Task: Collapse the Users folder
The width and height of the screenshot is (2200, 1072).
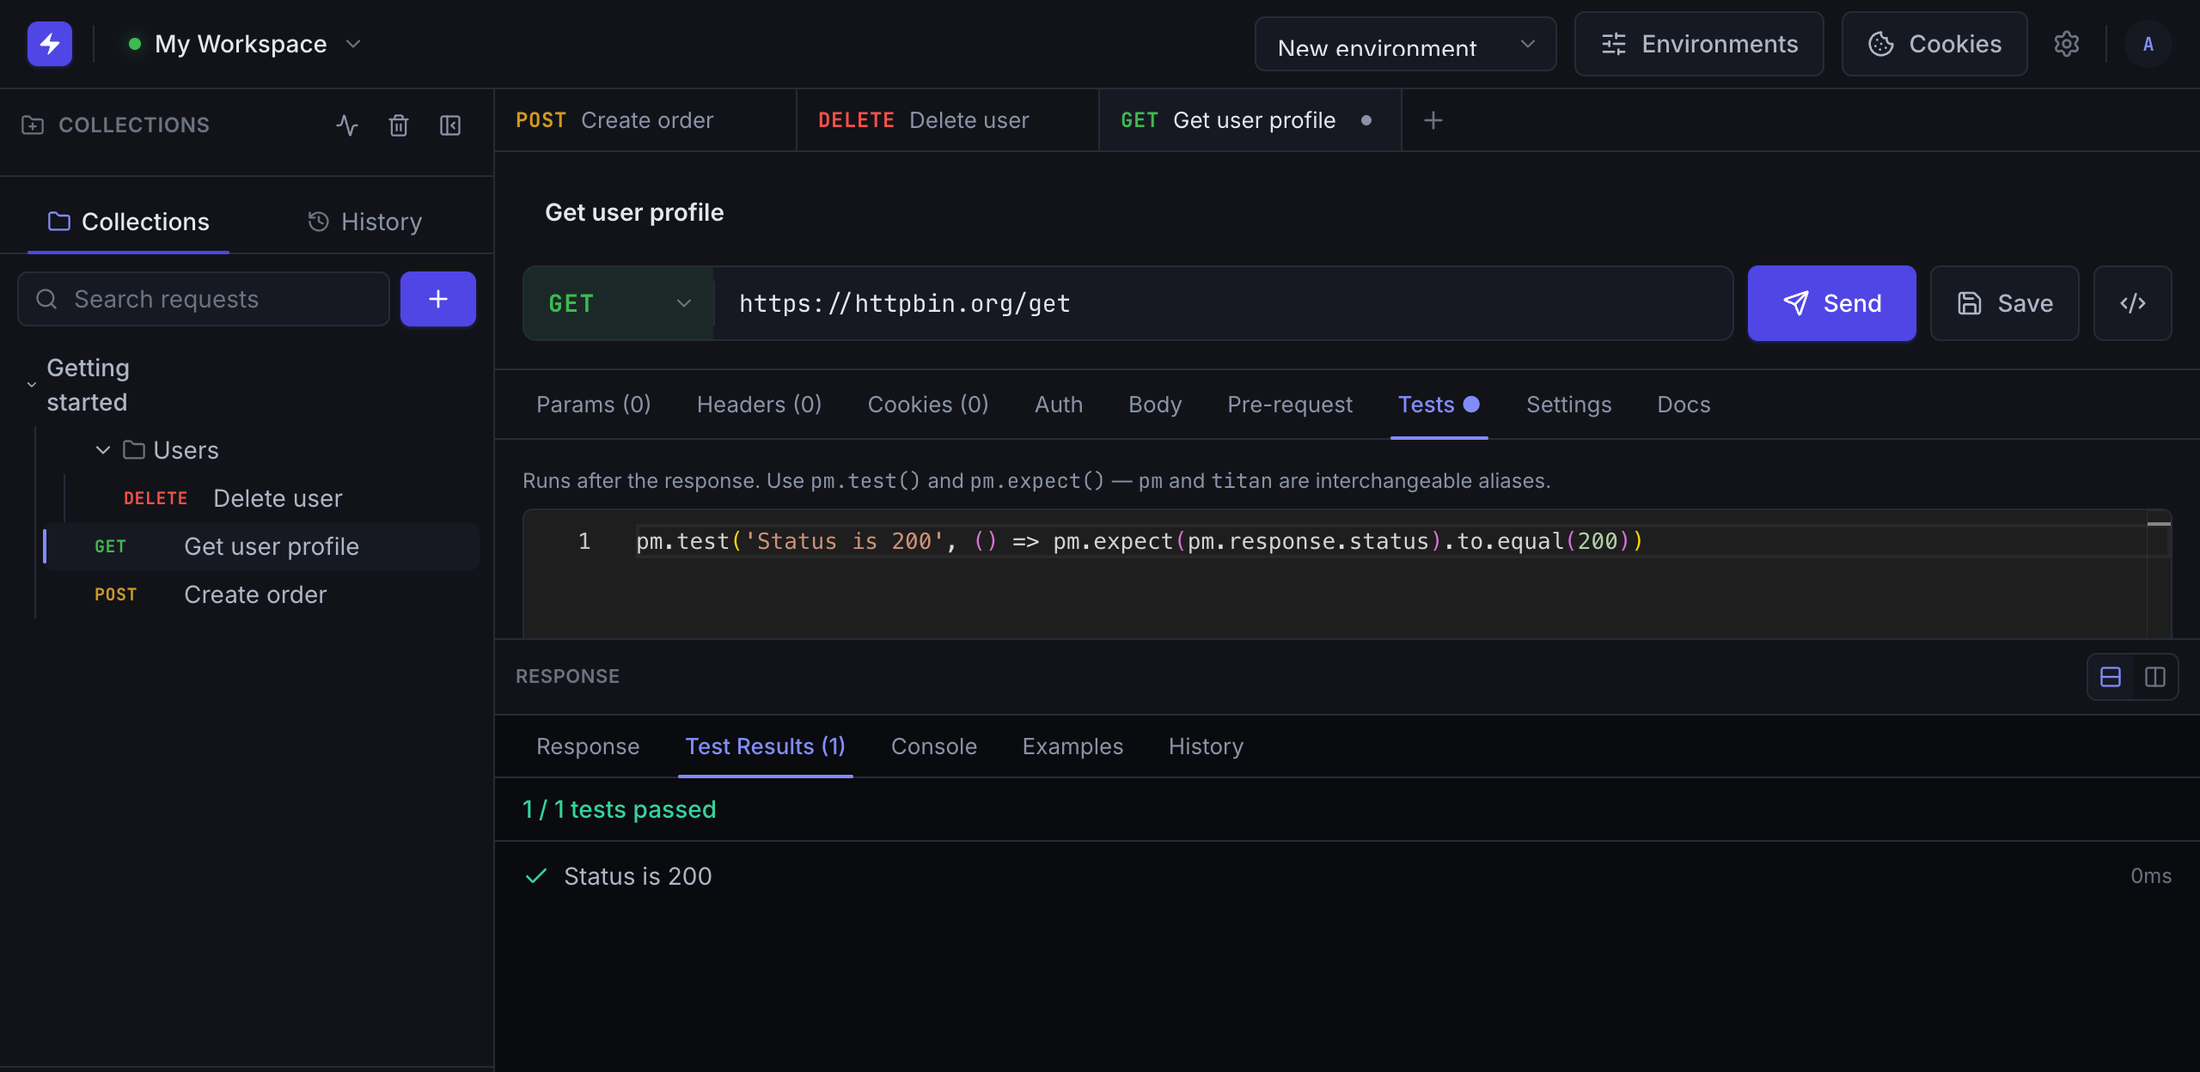Action: pyautogui.click(x=102, y=450)
